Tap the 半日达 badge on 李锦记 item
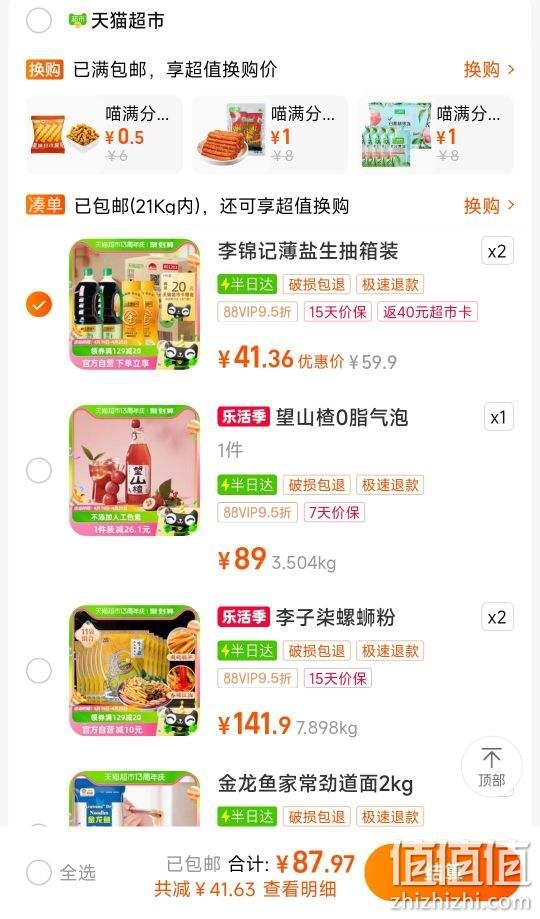 246,284
